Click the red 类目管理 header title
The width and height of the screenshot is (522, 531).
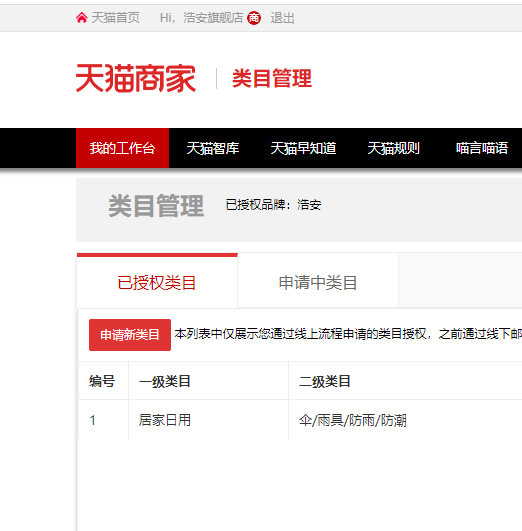coord(272,78)
